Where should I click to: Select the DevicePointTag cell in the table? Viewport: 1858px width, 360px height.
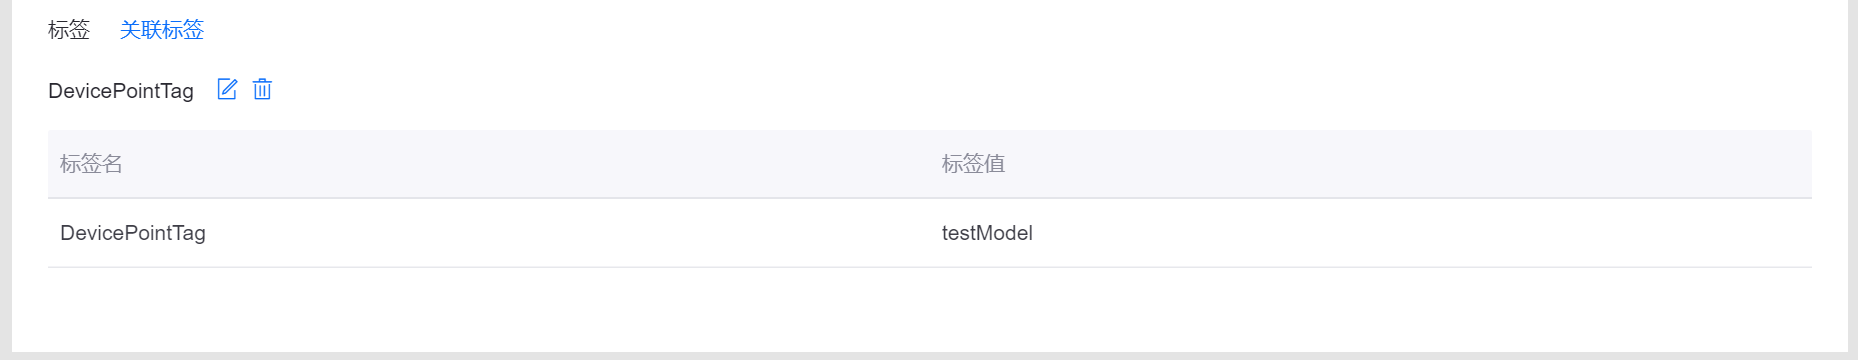coord(133,233)
